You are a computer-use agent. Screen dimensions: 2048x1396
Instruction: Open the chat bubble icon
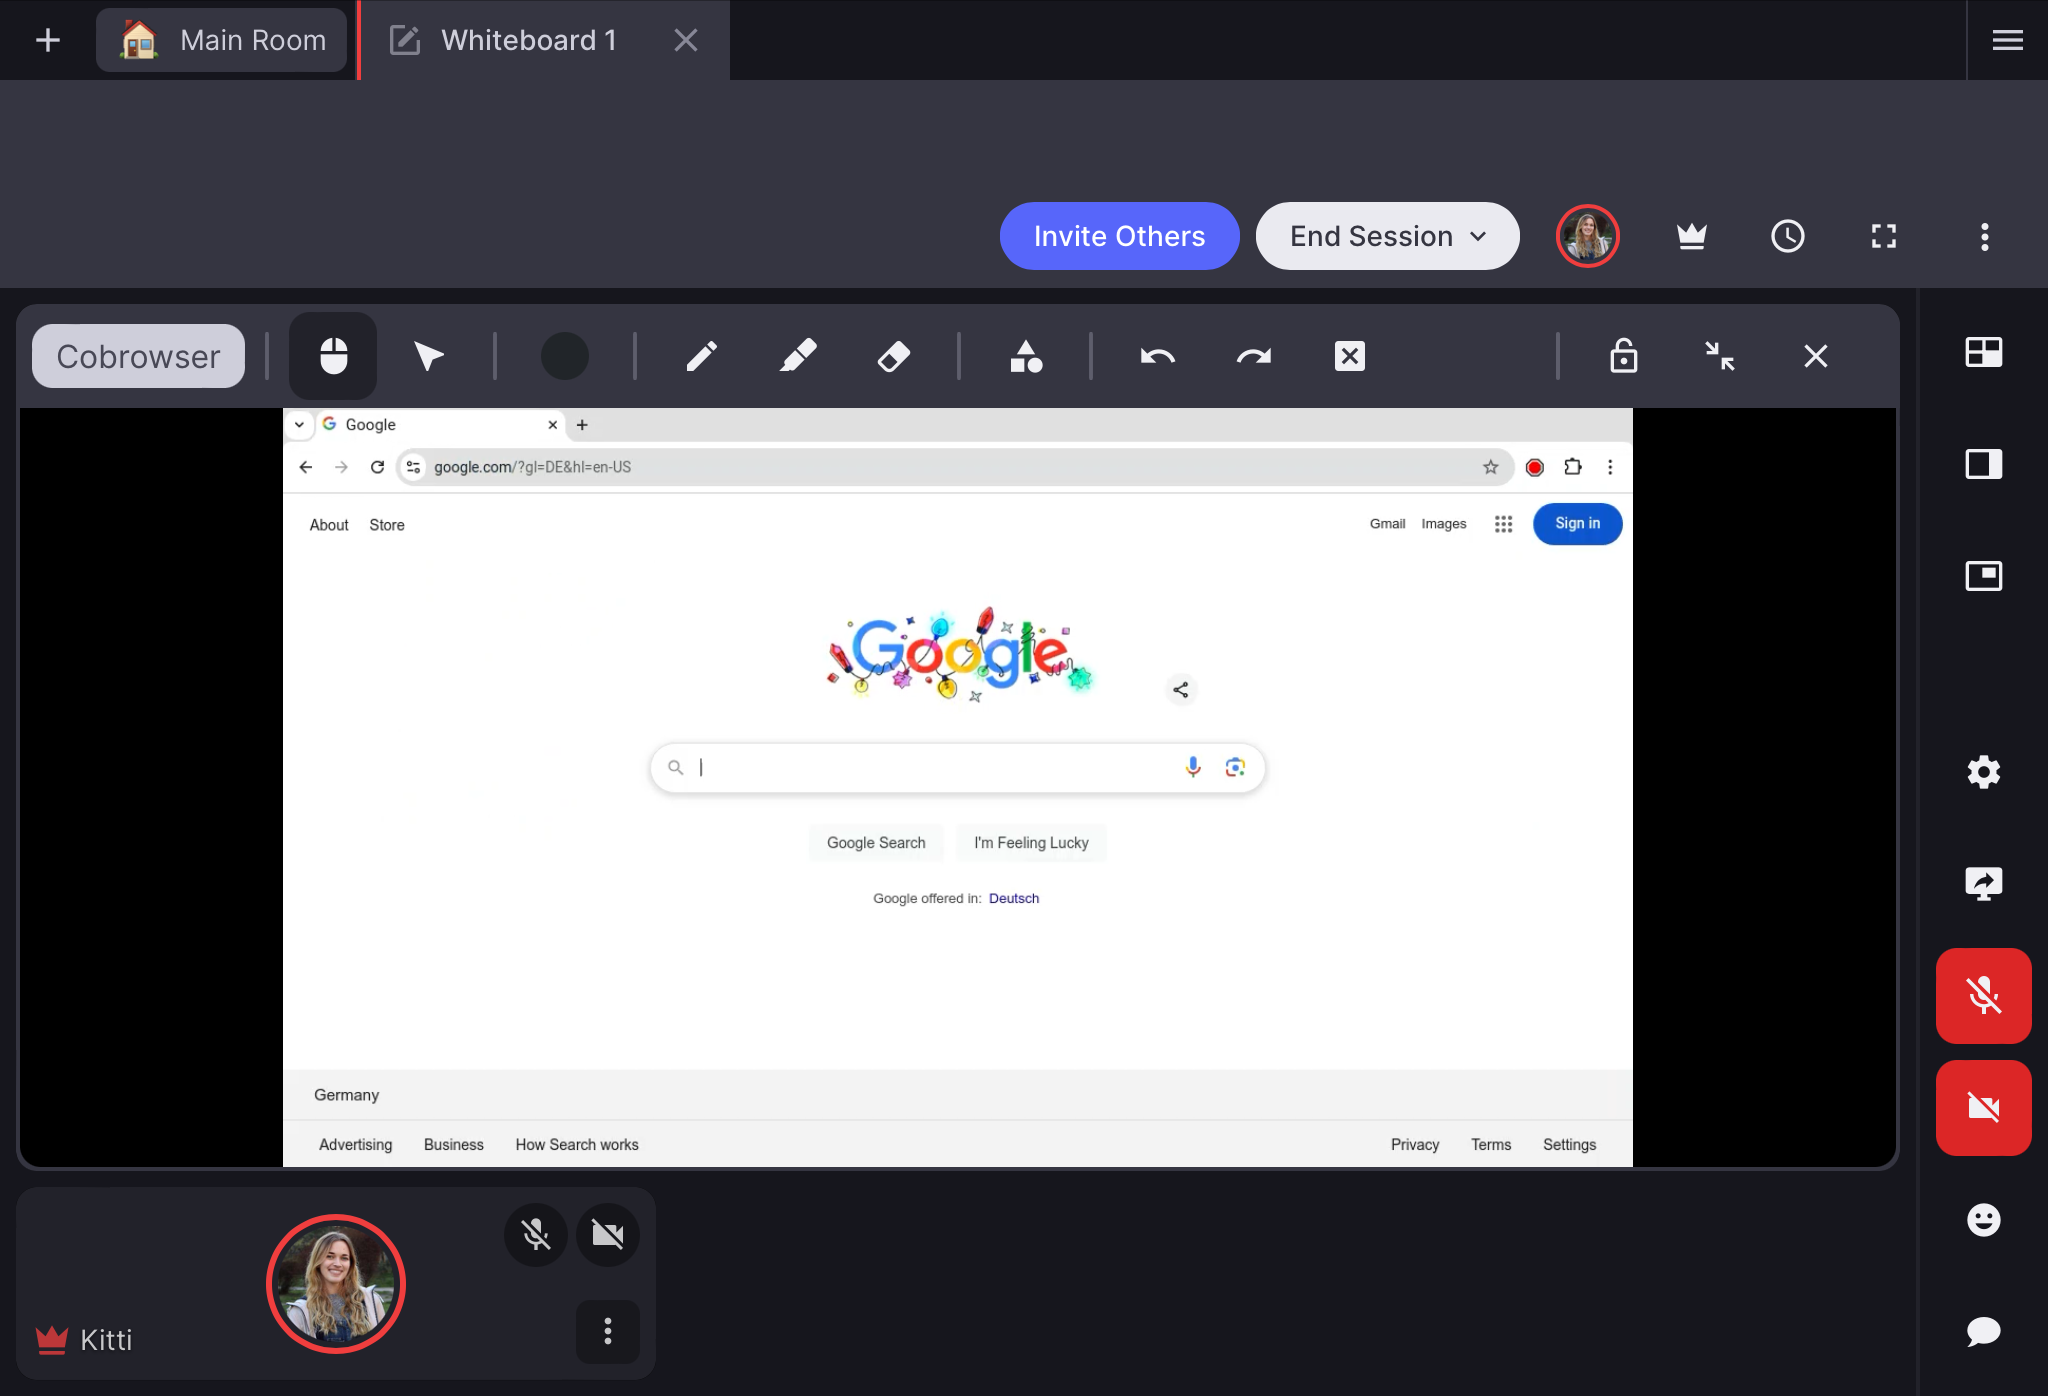[x=1983, y=1332]
